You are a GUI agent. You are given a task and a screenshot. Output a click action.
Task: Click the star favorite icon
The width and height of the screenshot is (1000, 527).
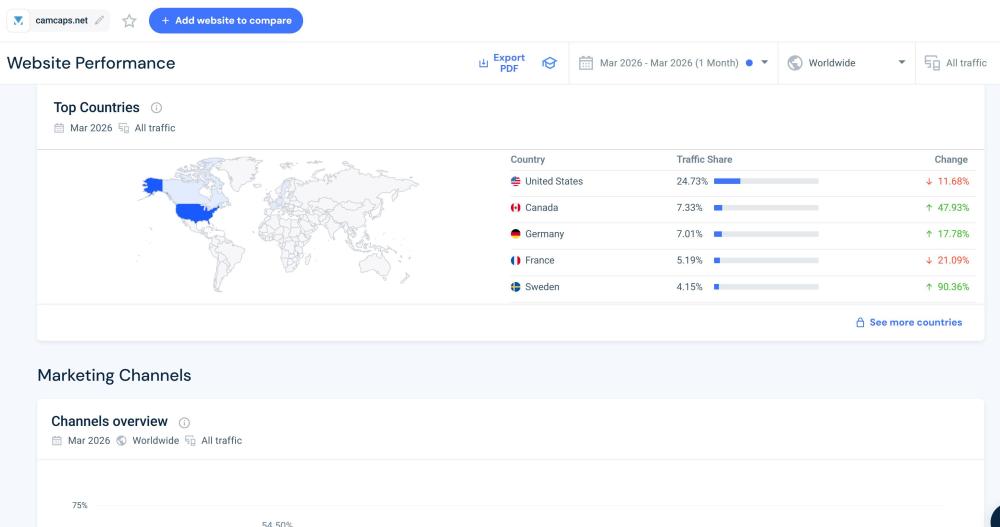coord(129,21)
